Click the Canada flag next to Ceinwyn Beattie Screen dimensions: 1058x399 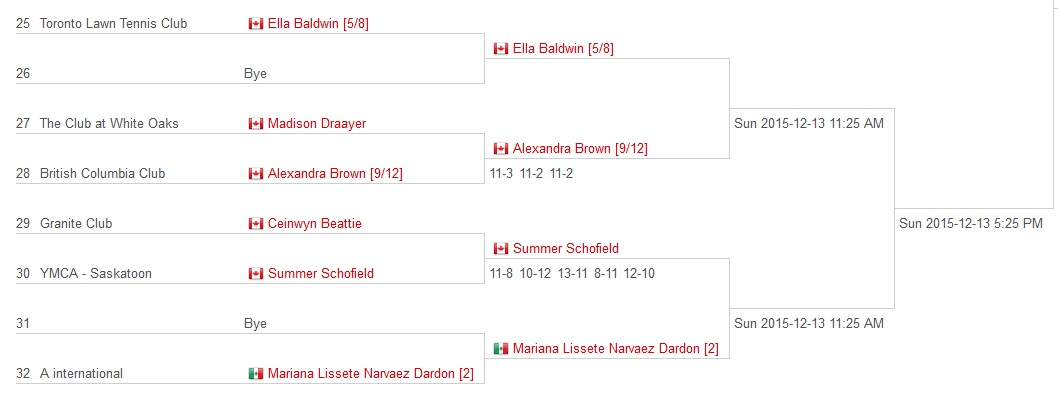tap(256, 223)
